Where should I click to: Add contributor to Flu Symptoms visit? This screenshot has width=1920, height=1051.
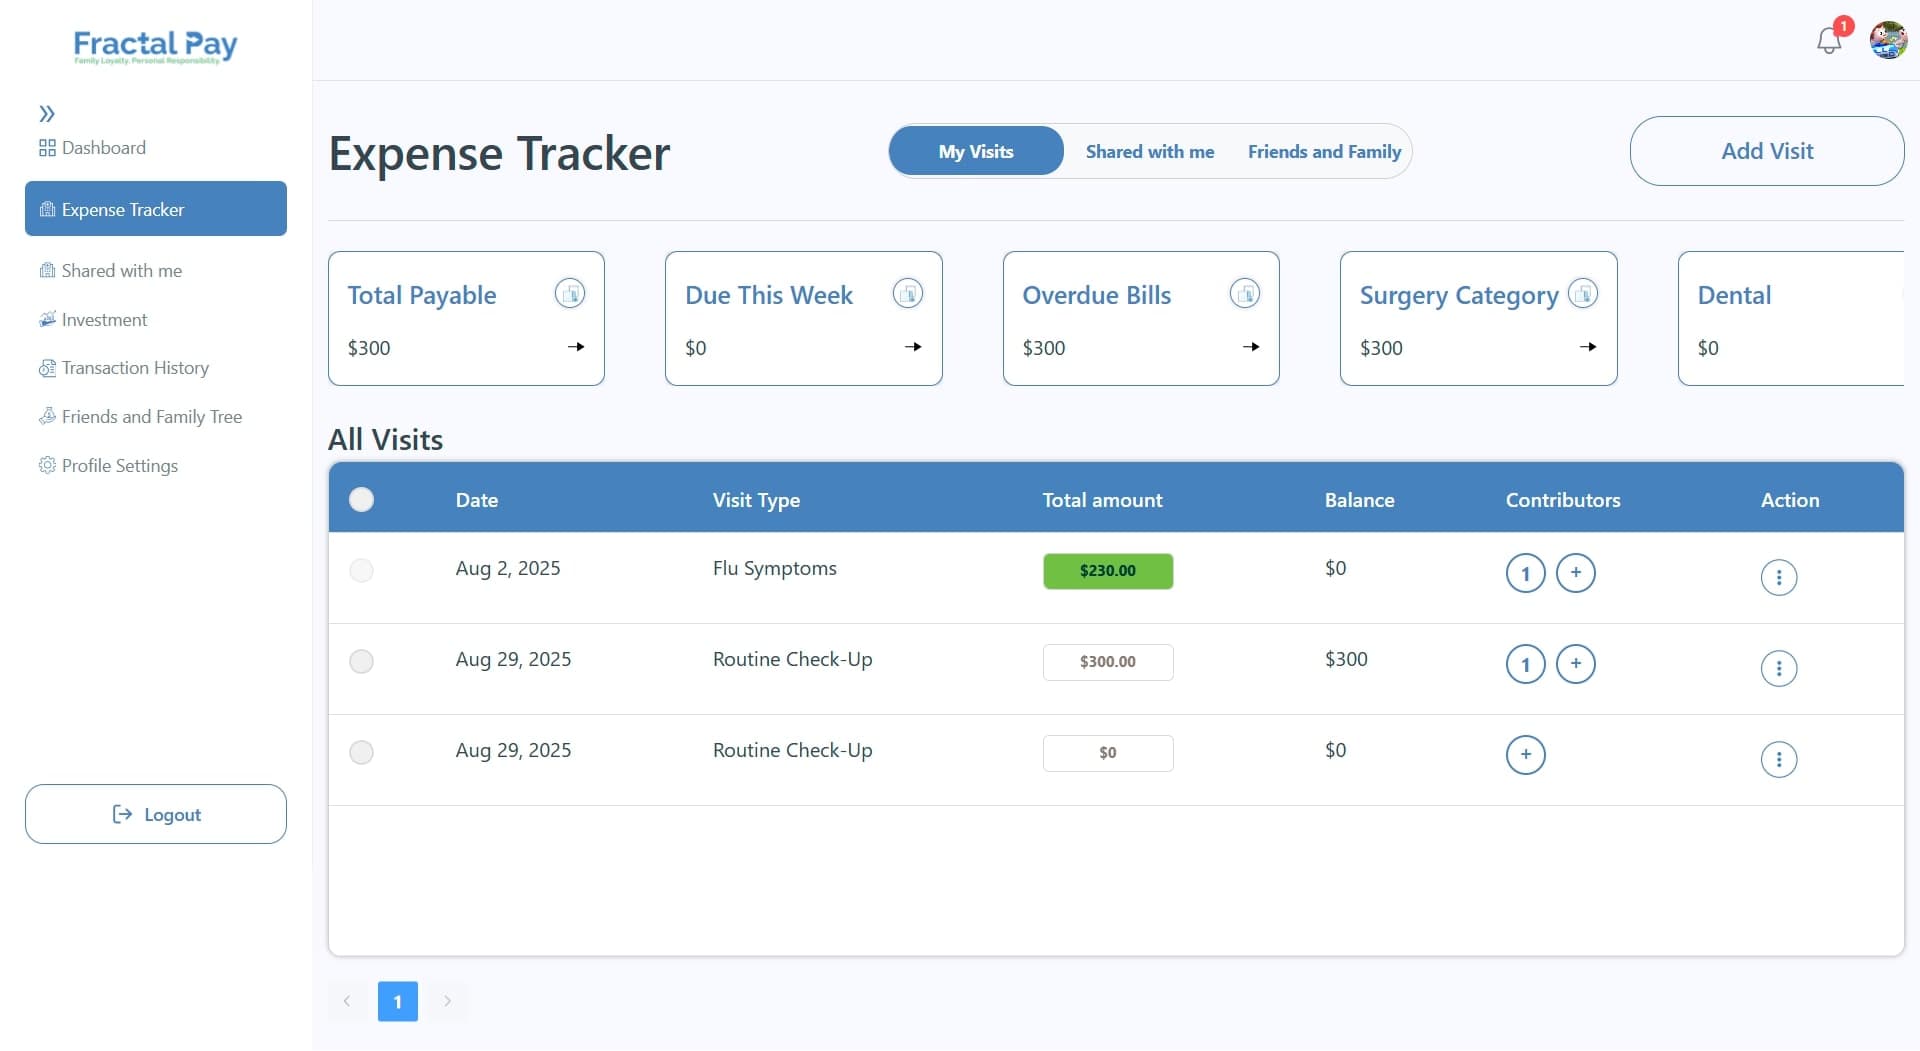click(x=1575, y=573)
